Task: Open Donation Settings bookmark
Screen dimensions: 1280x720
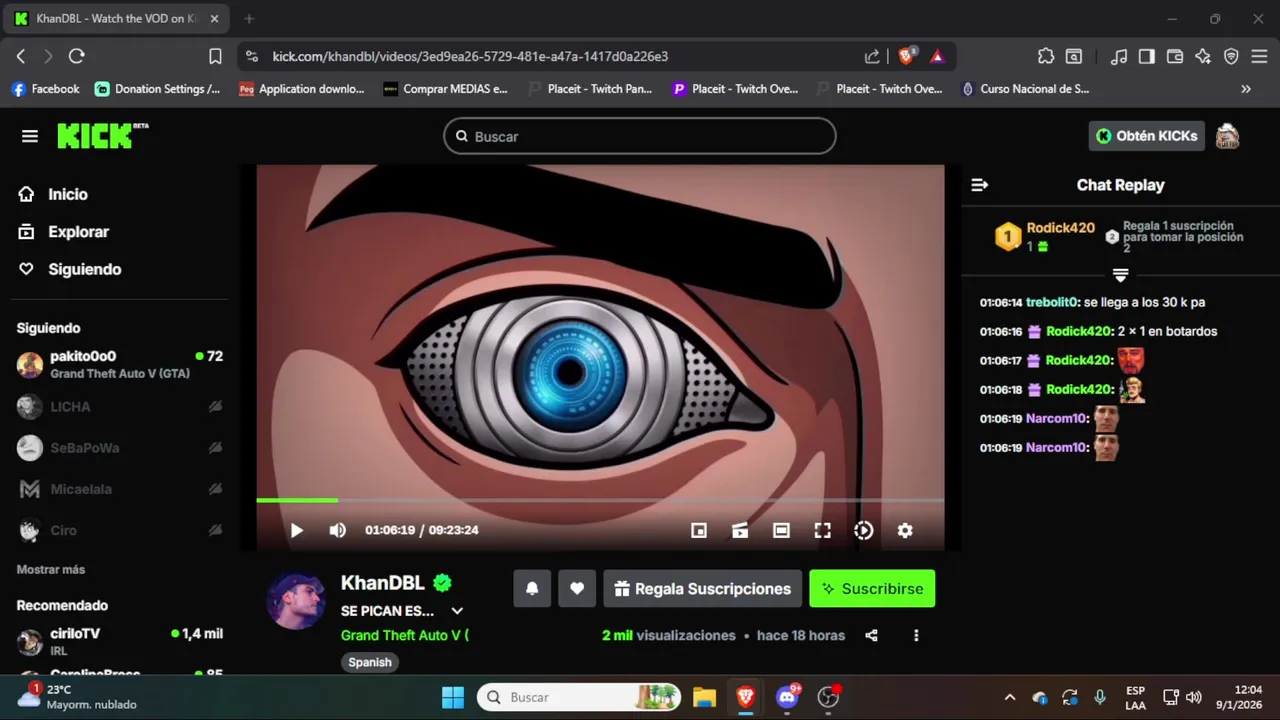Action: click(158, 89)
